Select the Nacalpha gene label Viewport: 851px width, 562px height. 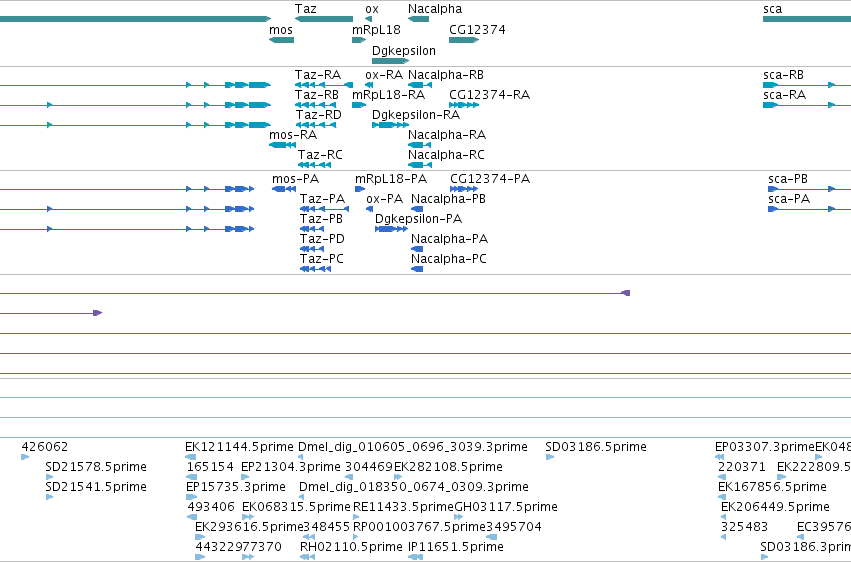[x=435, y=9]
